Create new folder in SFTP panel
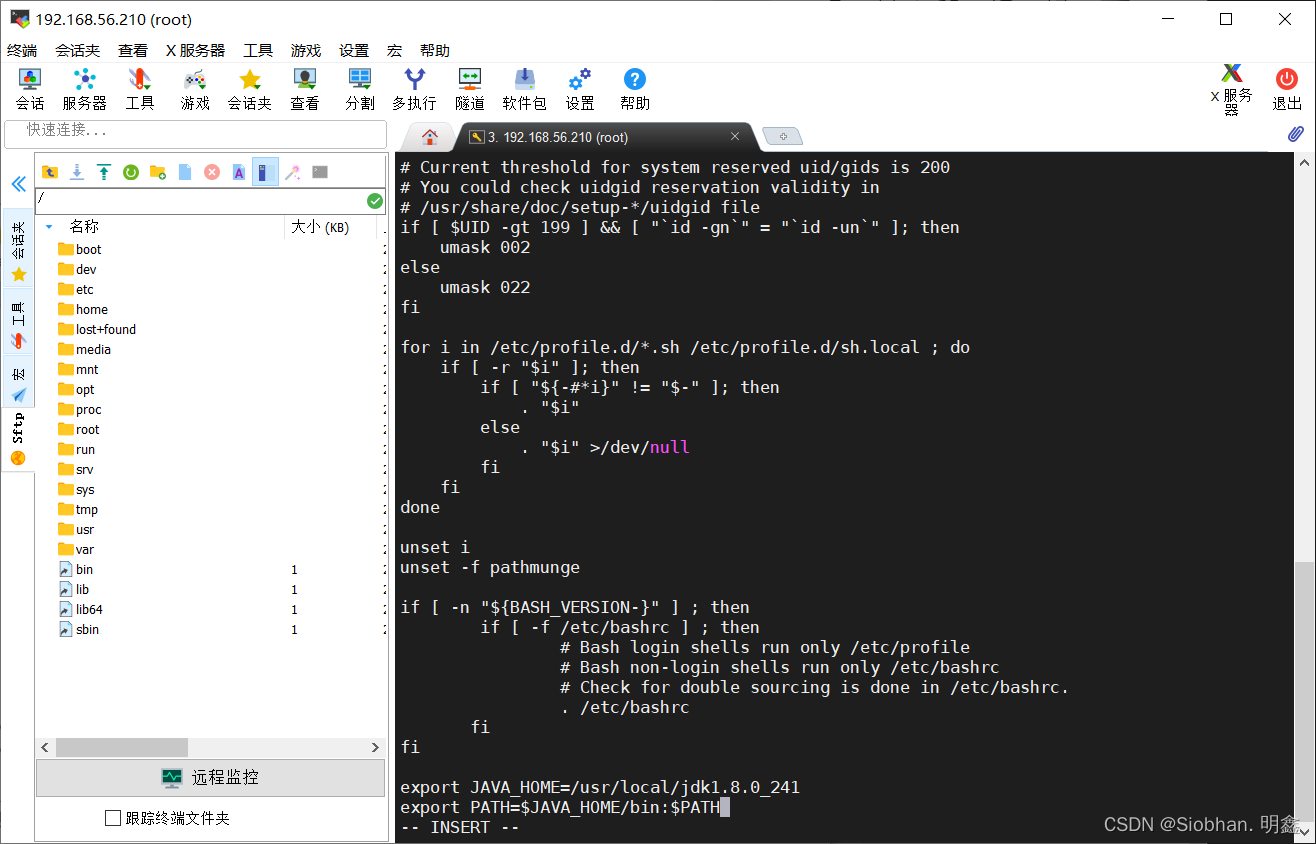Viewport: 1316px width, 844px height. [157, 172]
